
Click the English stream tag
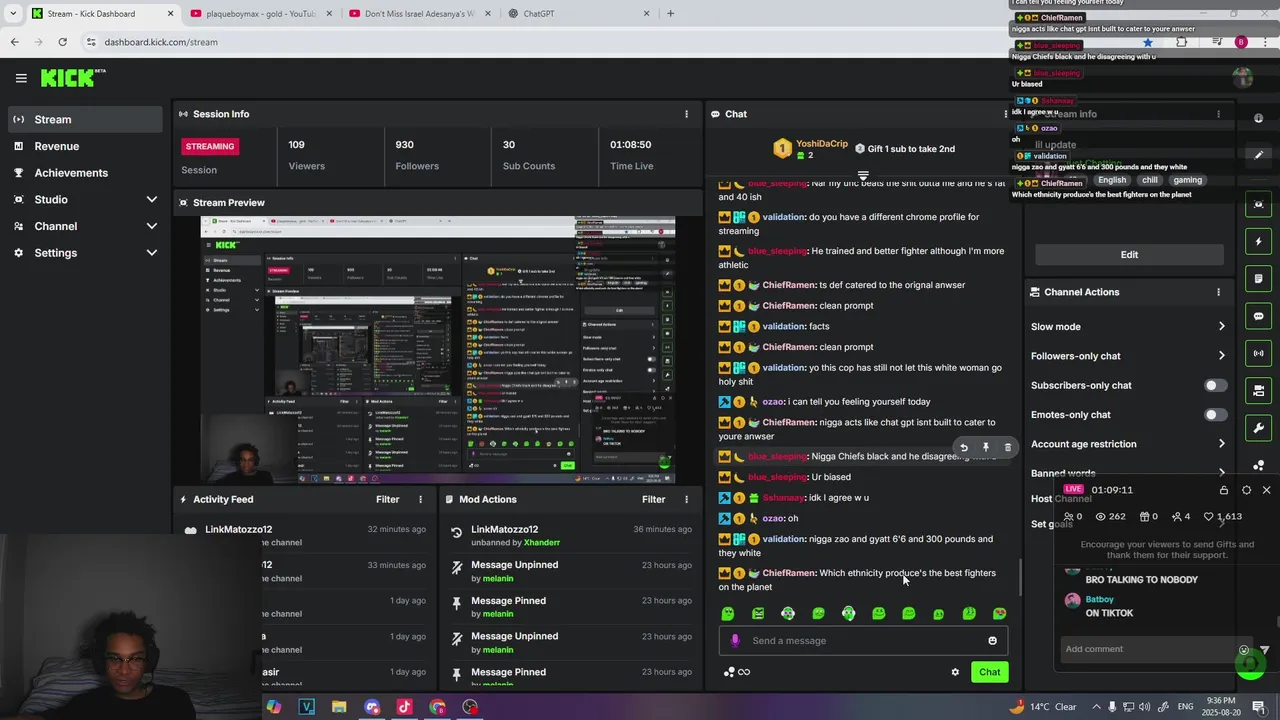(1111, 180)
